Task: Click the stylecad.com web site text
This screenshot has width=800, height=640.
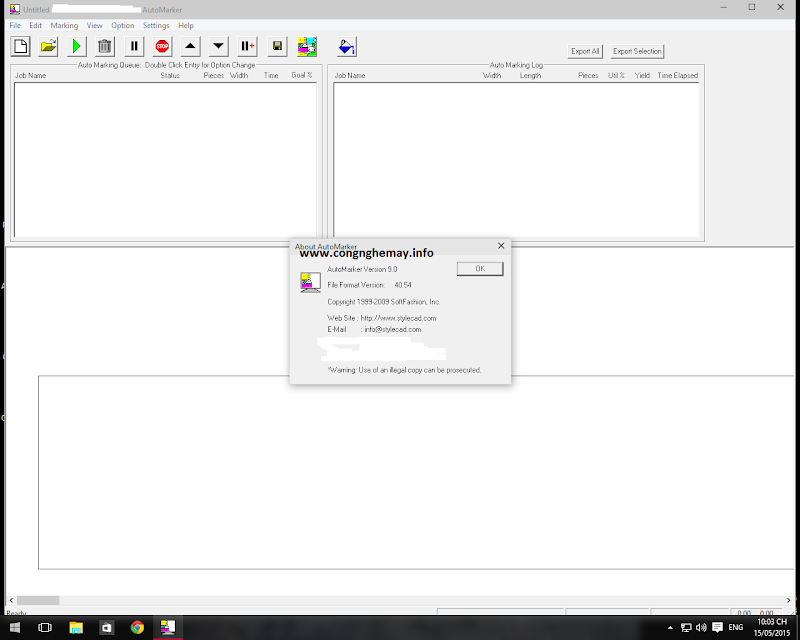Action: [398, 318]
